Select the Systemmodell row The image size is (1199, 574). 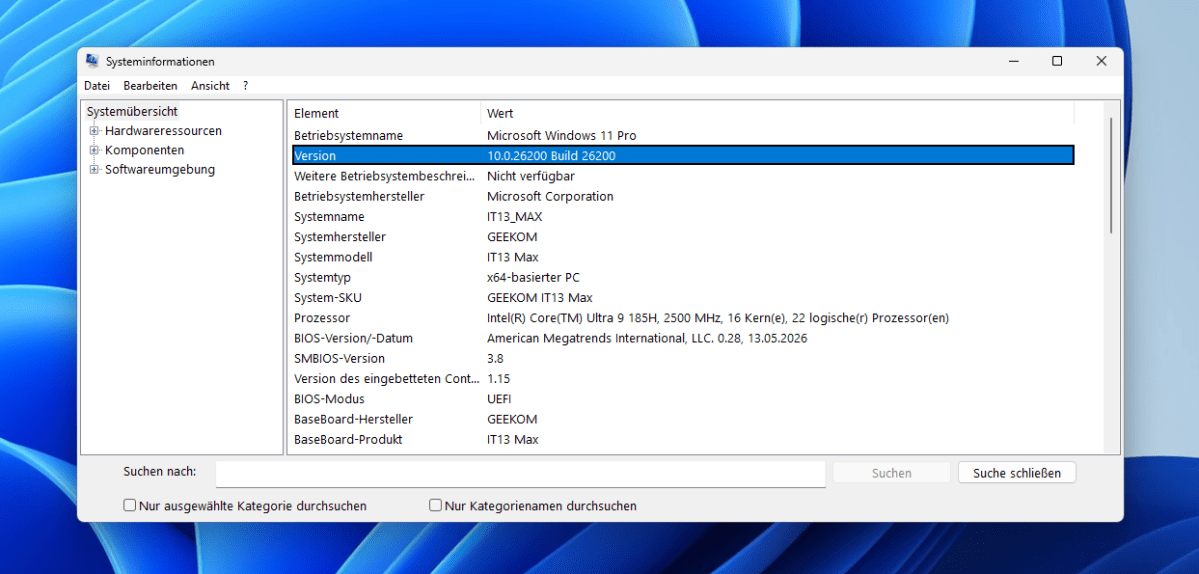(x=683, y=257)
